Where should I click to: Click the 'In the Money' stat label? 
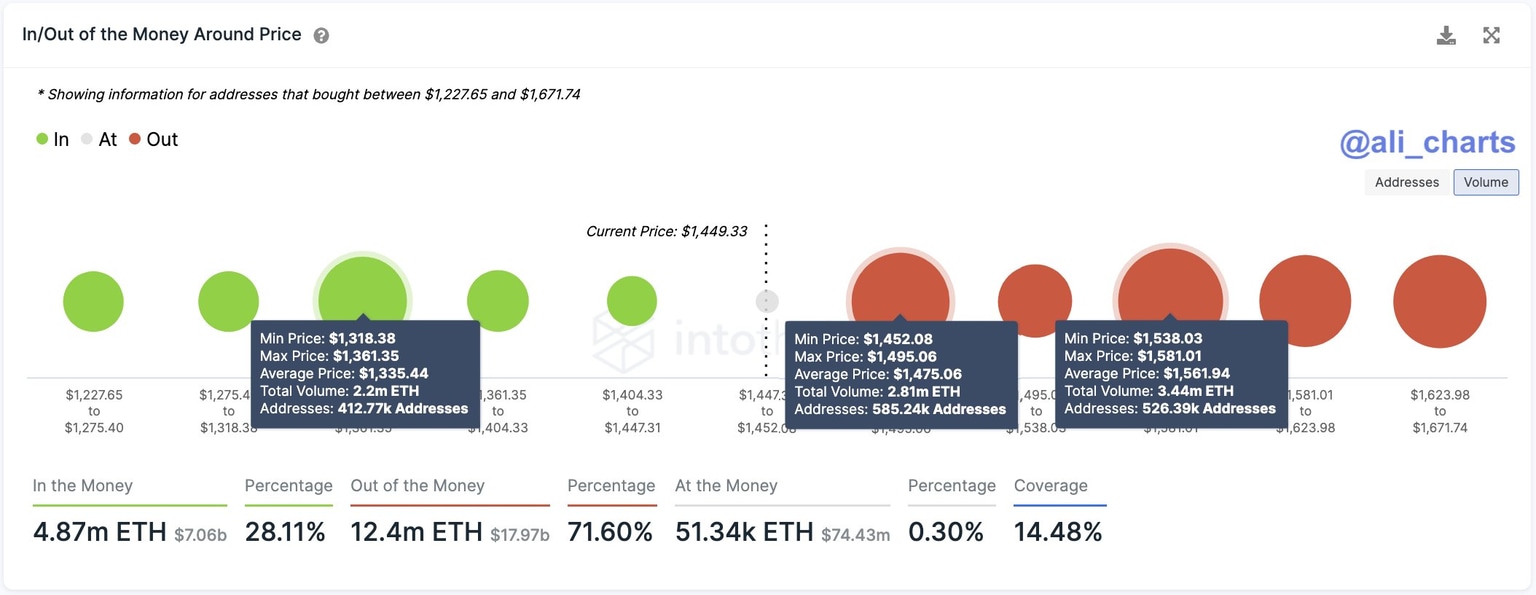click(x=82, y=485)
